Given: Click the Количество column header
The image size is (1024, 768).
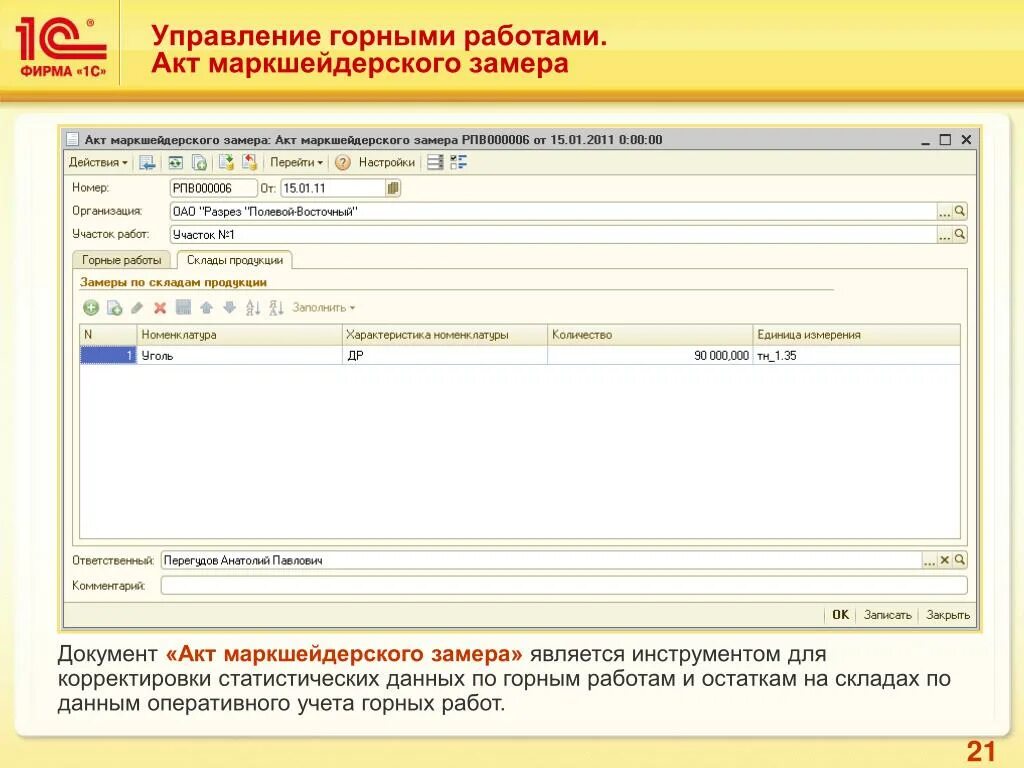Looking at the screenshot, I should point(650,334).
